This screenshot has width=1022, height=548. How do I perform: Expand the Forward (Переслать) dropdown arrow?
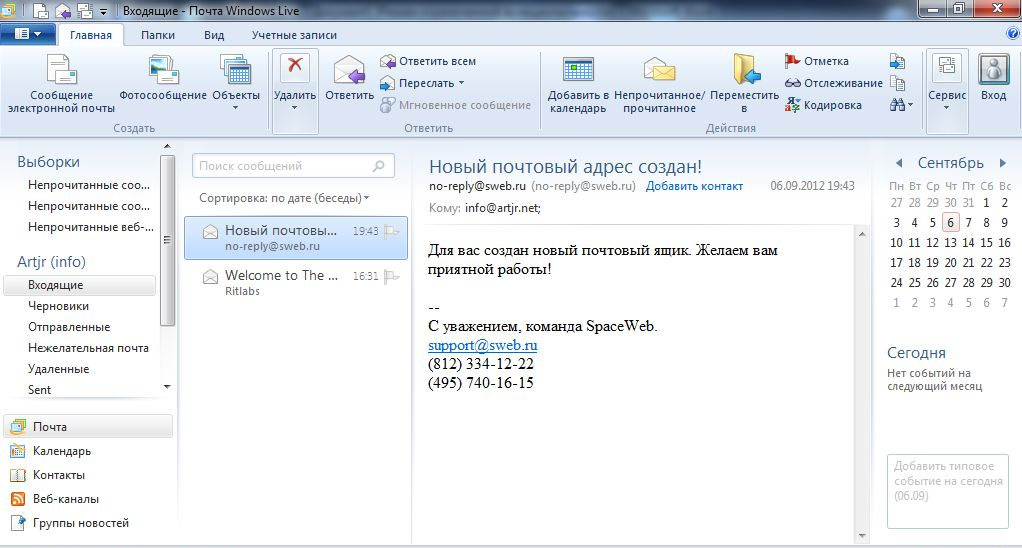461,83
